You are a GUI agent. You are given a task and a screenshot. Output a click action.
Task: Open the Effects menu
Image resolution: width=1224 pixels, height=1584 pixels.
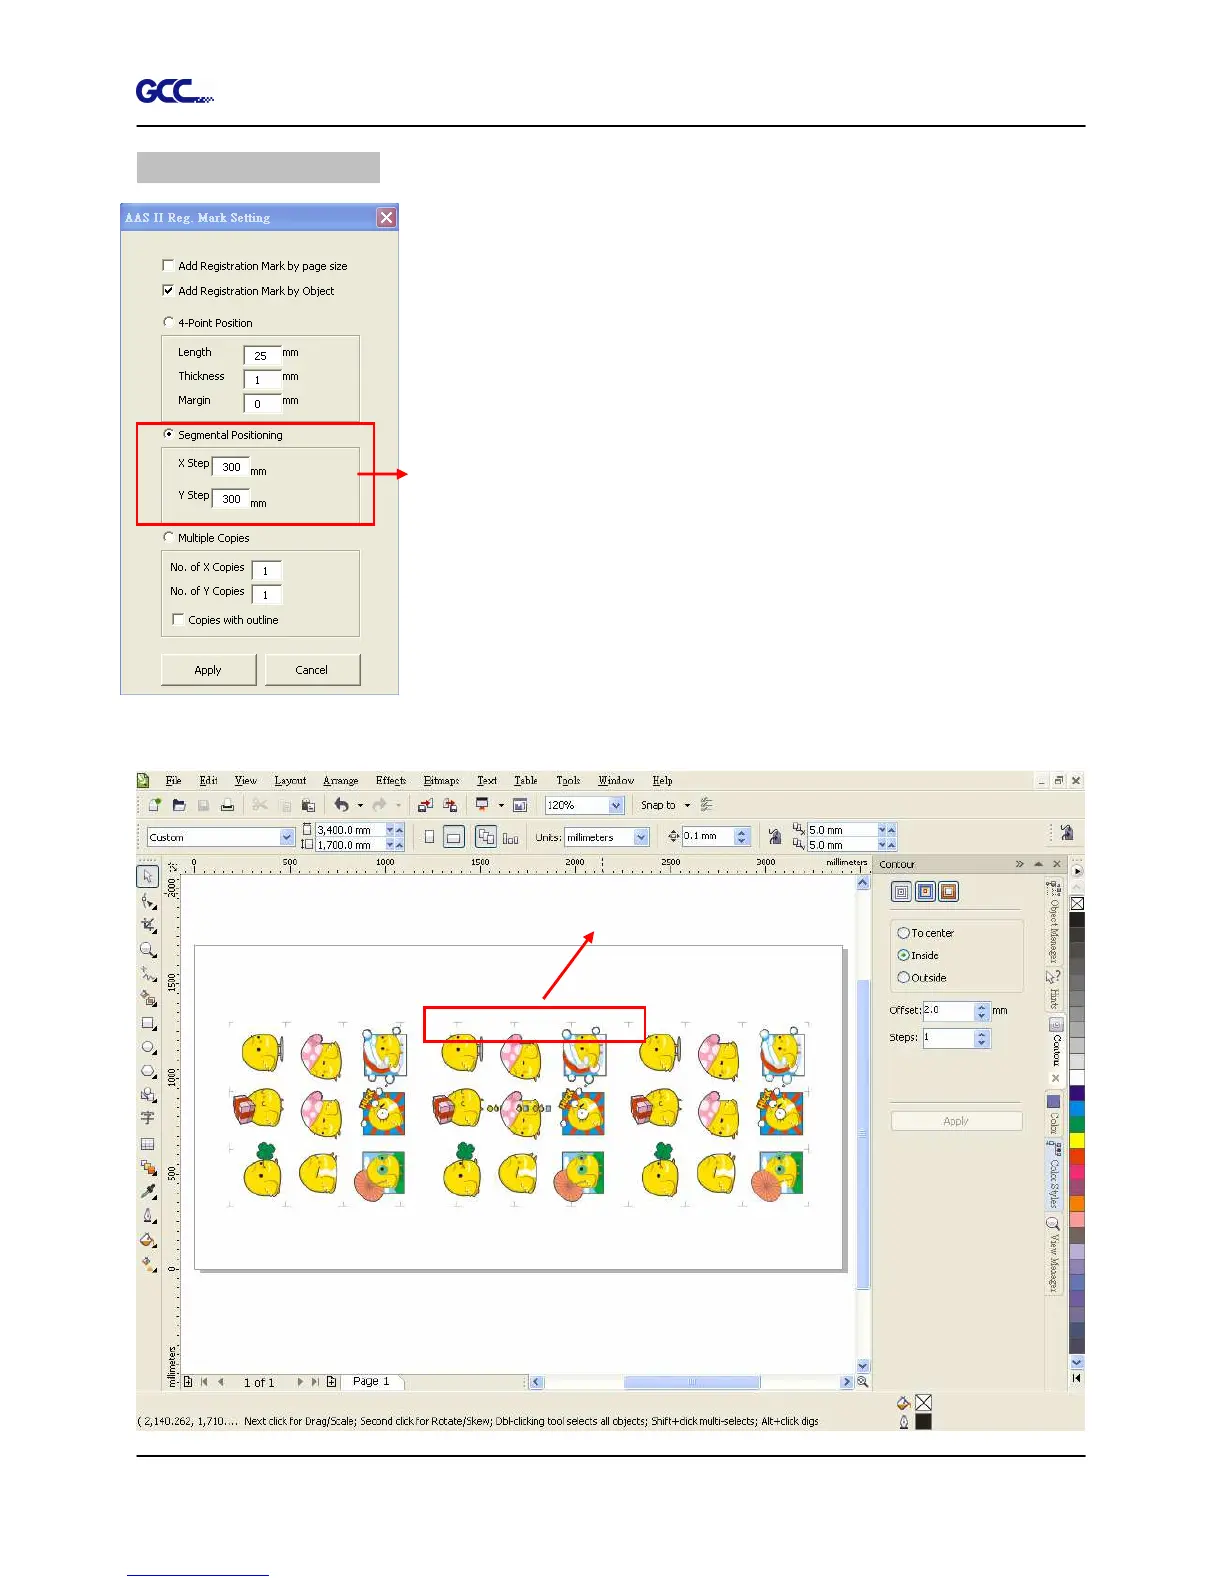(x=391, y=780)
